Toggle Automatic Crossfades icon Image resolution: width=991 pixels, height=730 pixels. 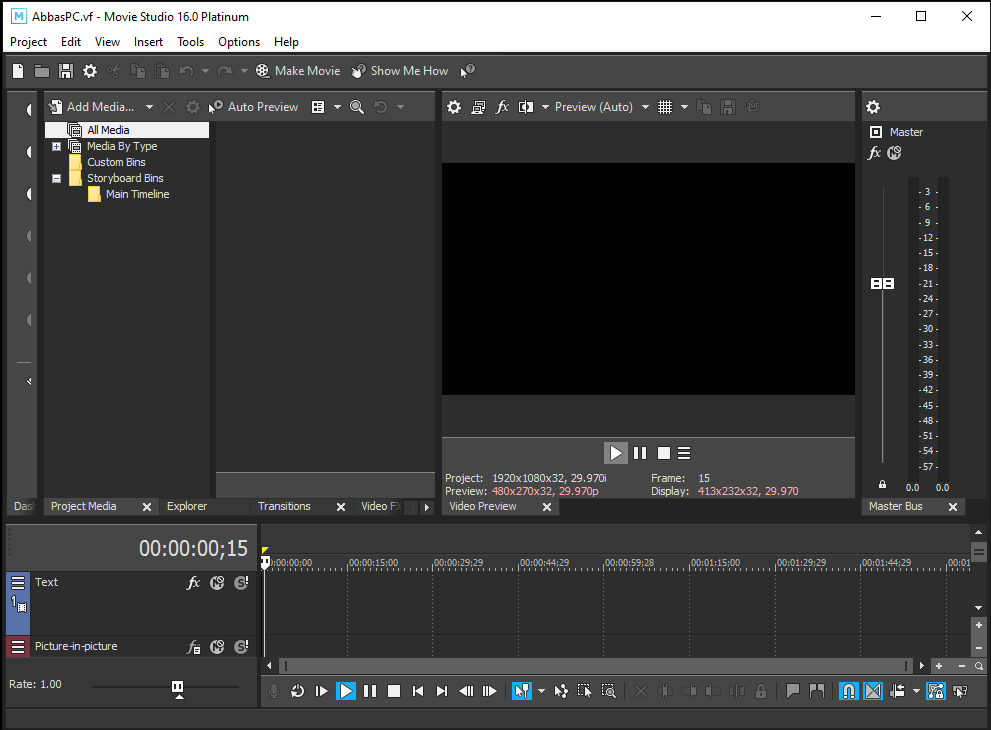click(873, 691)
